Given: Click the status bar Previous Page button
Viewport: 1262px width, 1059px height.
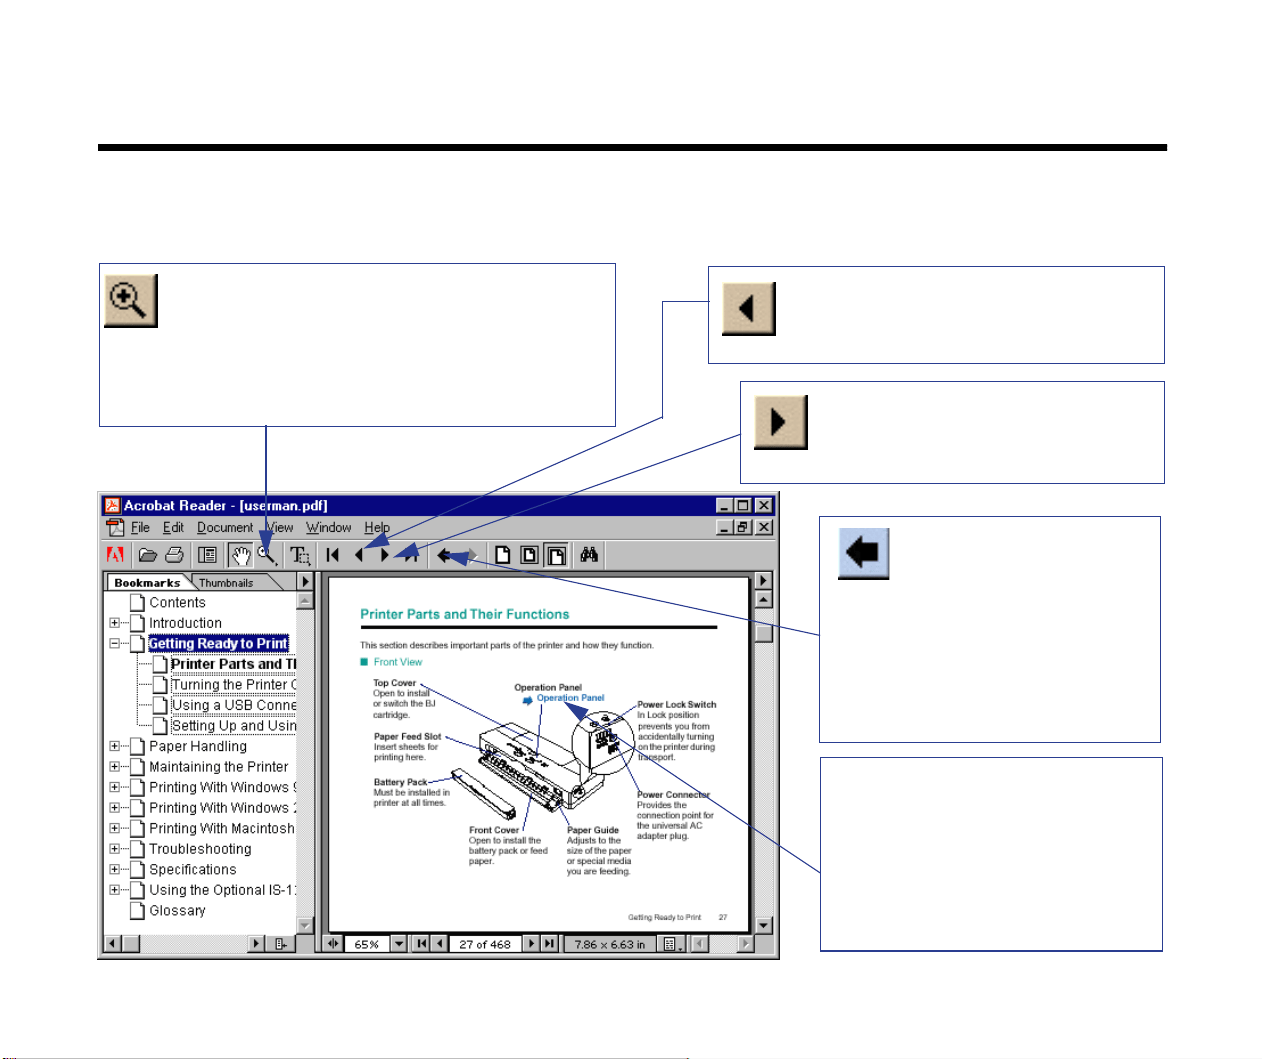Looking at the screenshot, I should (440, 943).
